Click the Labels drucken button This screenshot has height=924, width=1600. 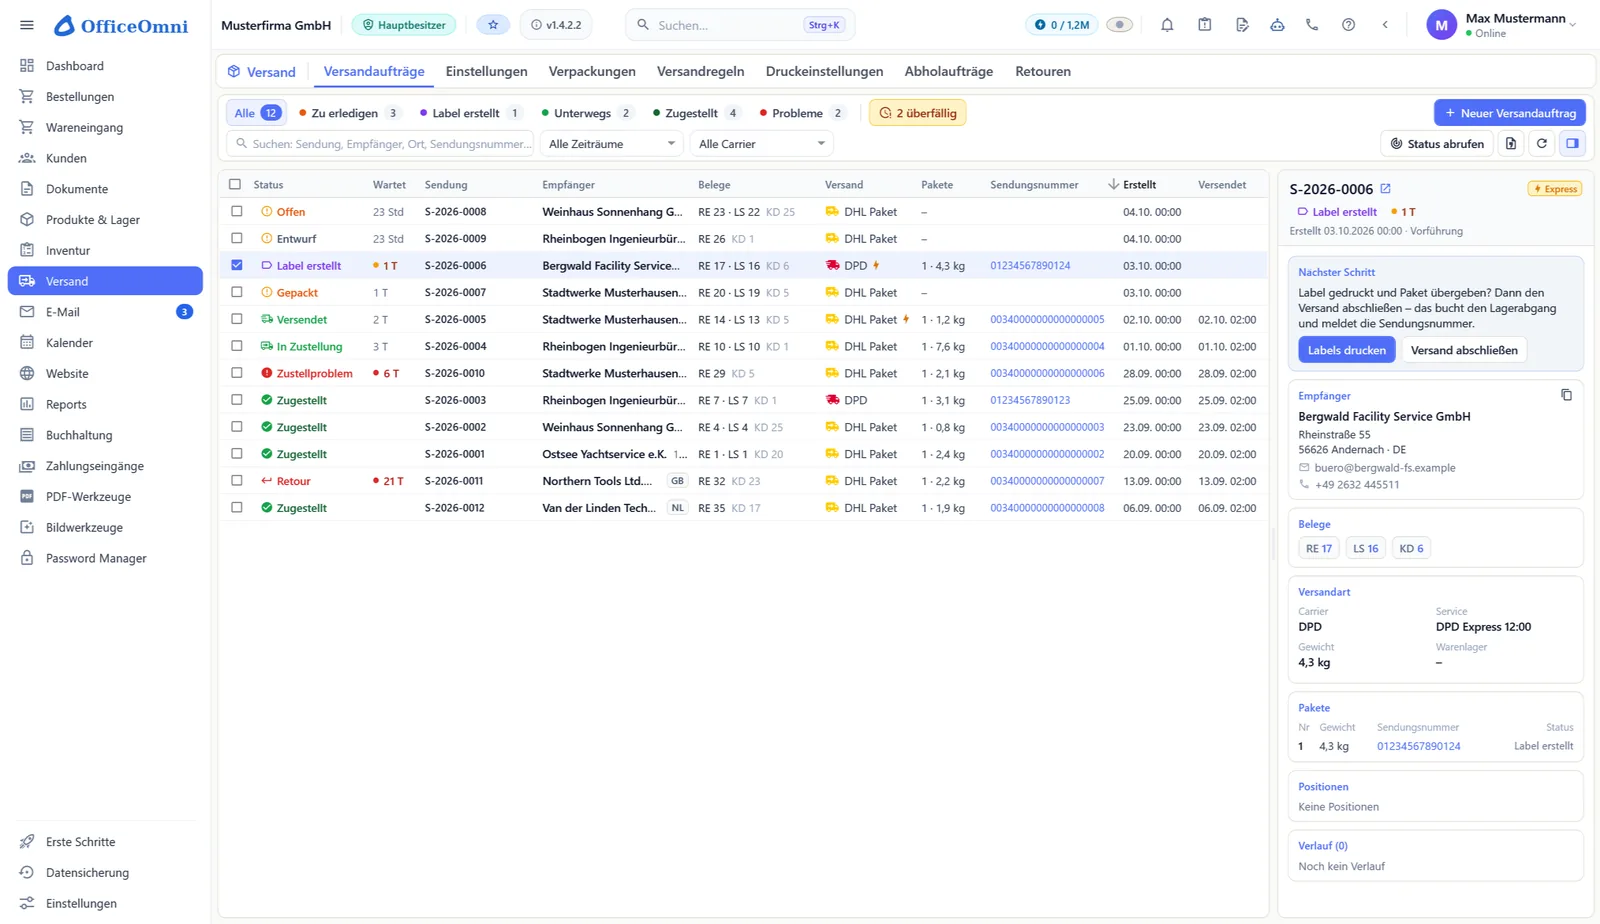point(1346,350)
